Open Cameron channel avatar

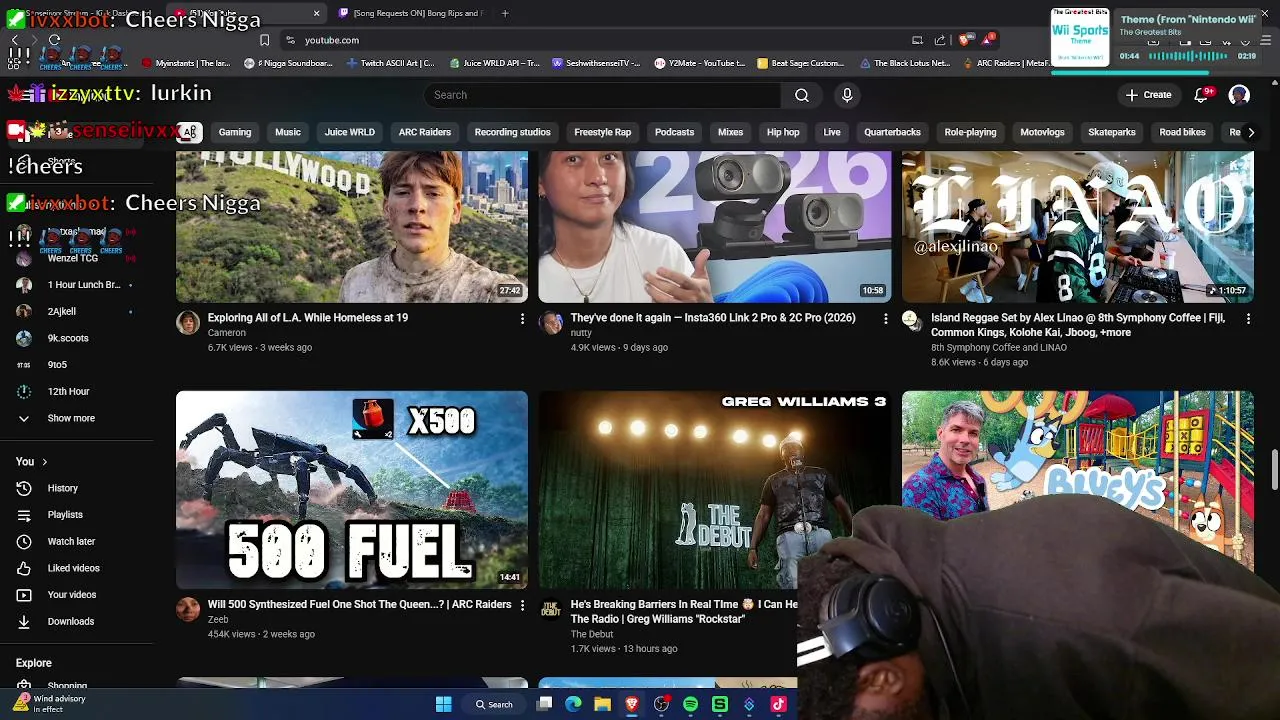(x=188, y=322)
